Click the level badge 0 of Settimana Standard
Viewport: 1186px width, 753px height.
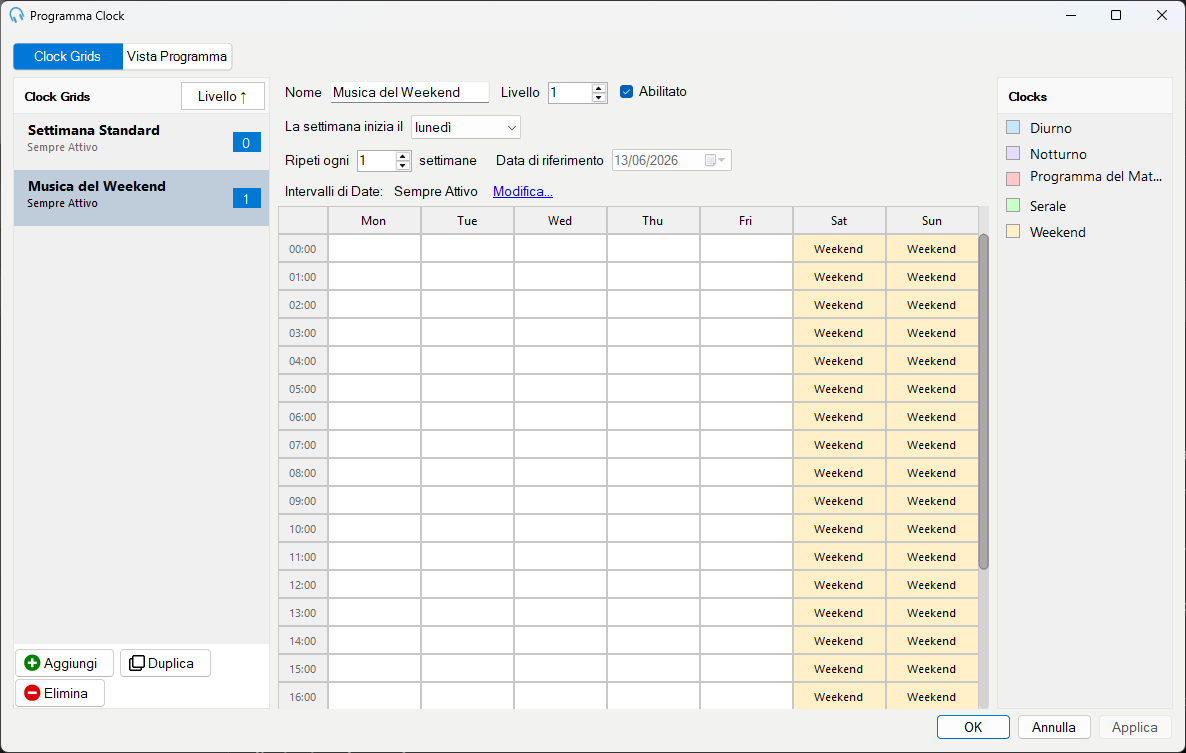click(247, 143)
